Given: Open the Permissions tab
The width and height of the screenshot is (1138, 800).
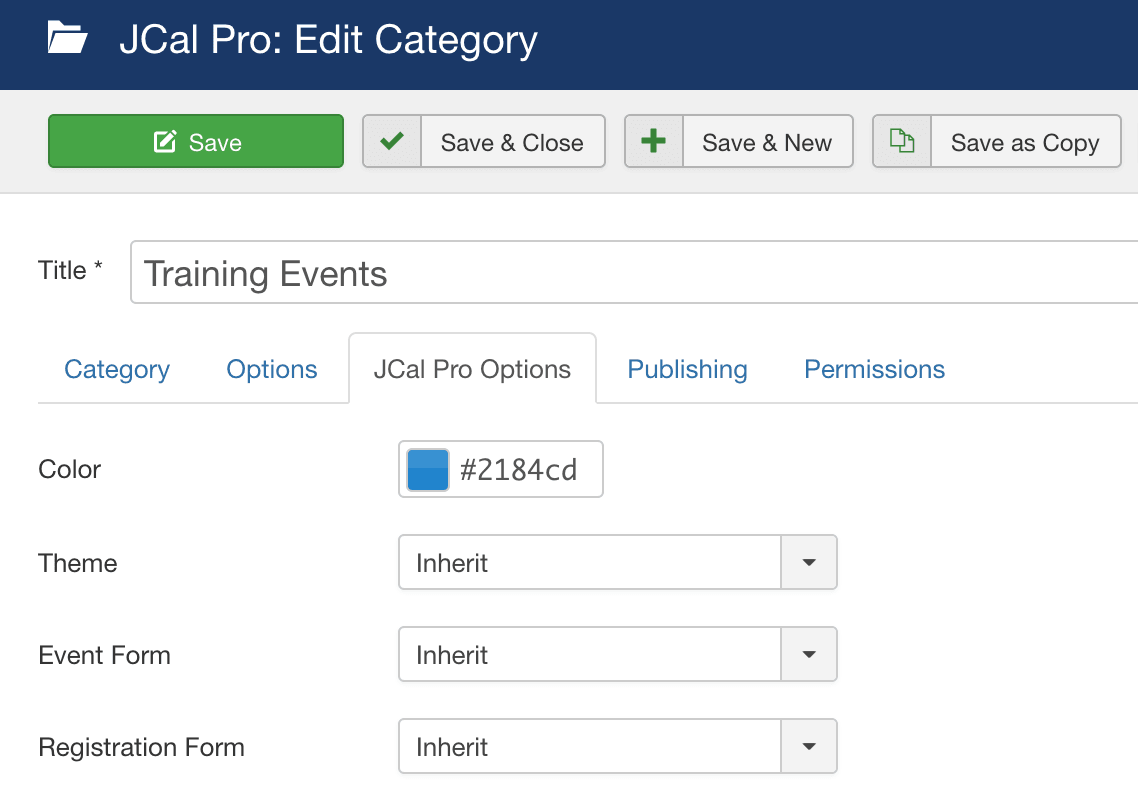Looking at the screenshot, I should 875,370.
